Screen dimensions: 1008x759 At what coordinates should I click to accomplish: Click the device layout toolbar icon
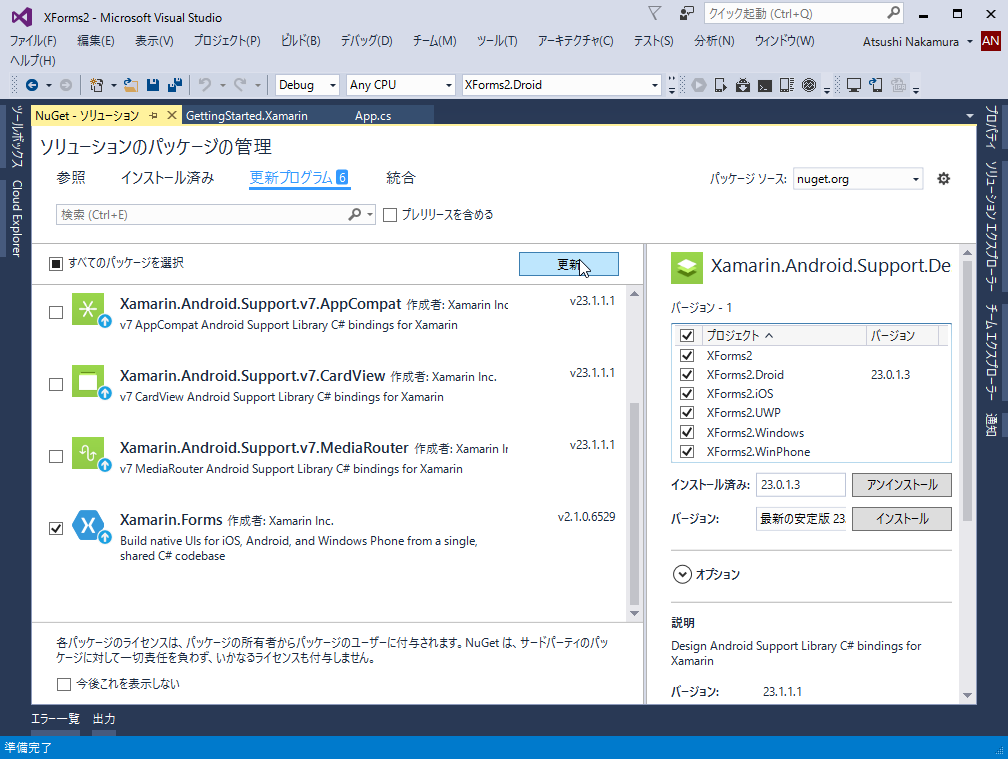tap(786, 85)
